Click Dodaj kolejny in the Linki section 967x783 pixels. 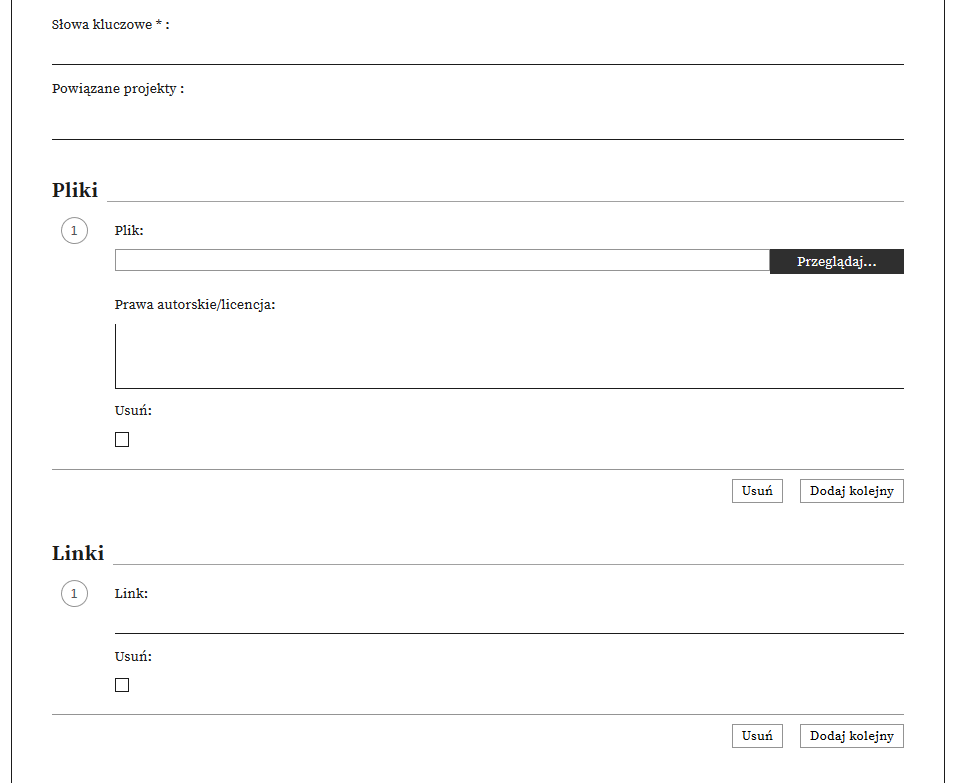click(x=851, y=736)
